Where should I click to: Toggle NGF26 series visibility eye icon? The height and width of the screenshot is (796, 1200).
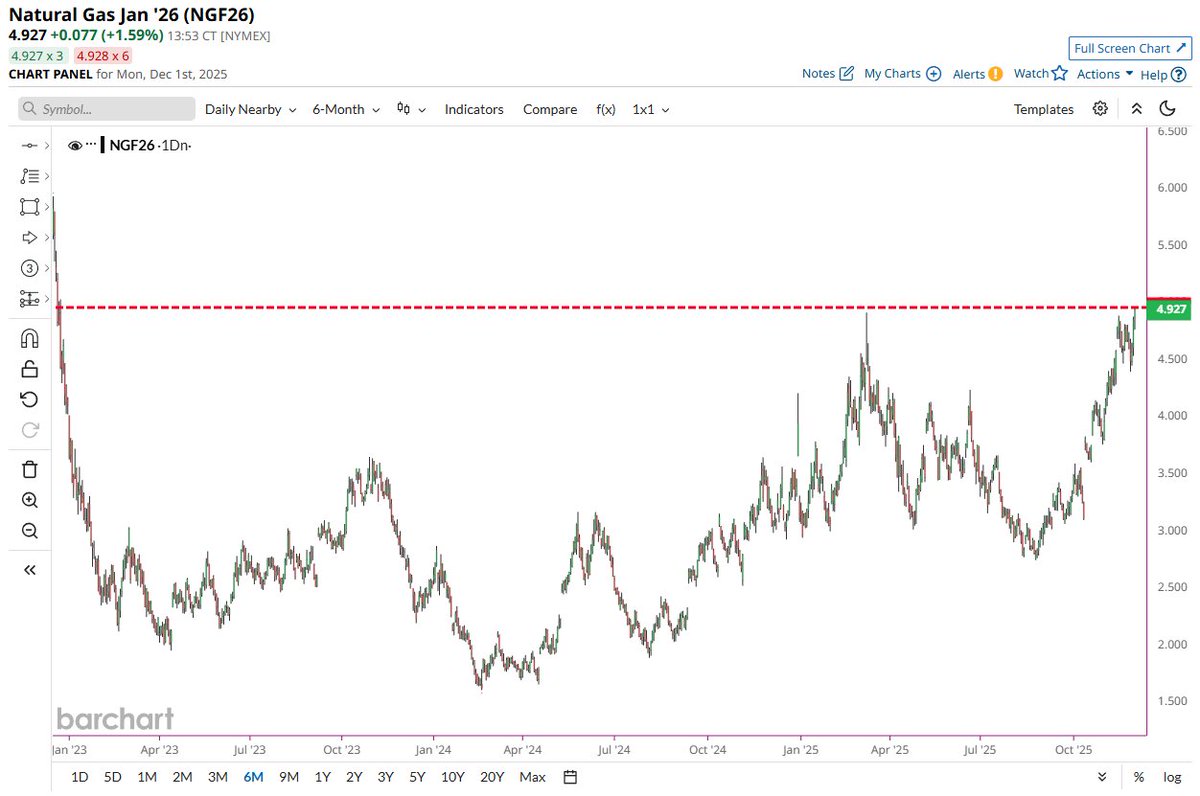75,144
